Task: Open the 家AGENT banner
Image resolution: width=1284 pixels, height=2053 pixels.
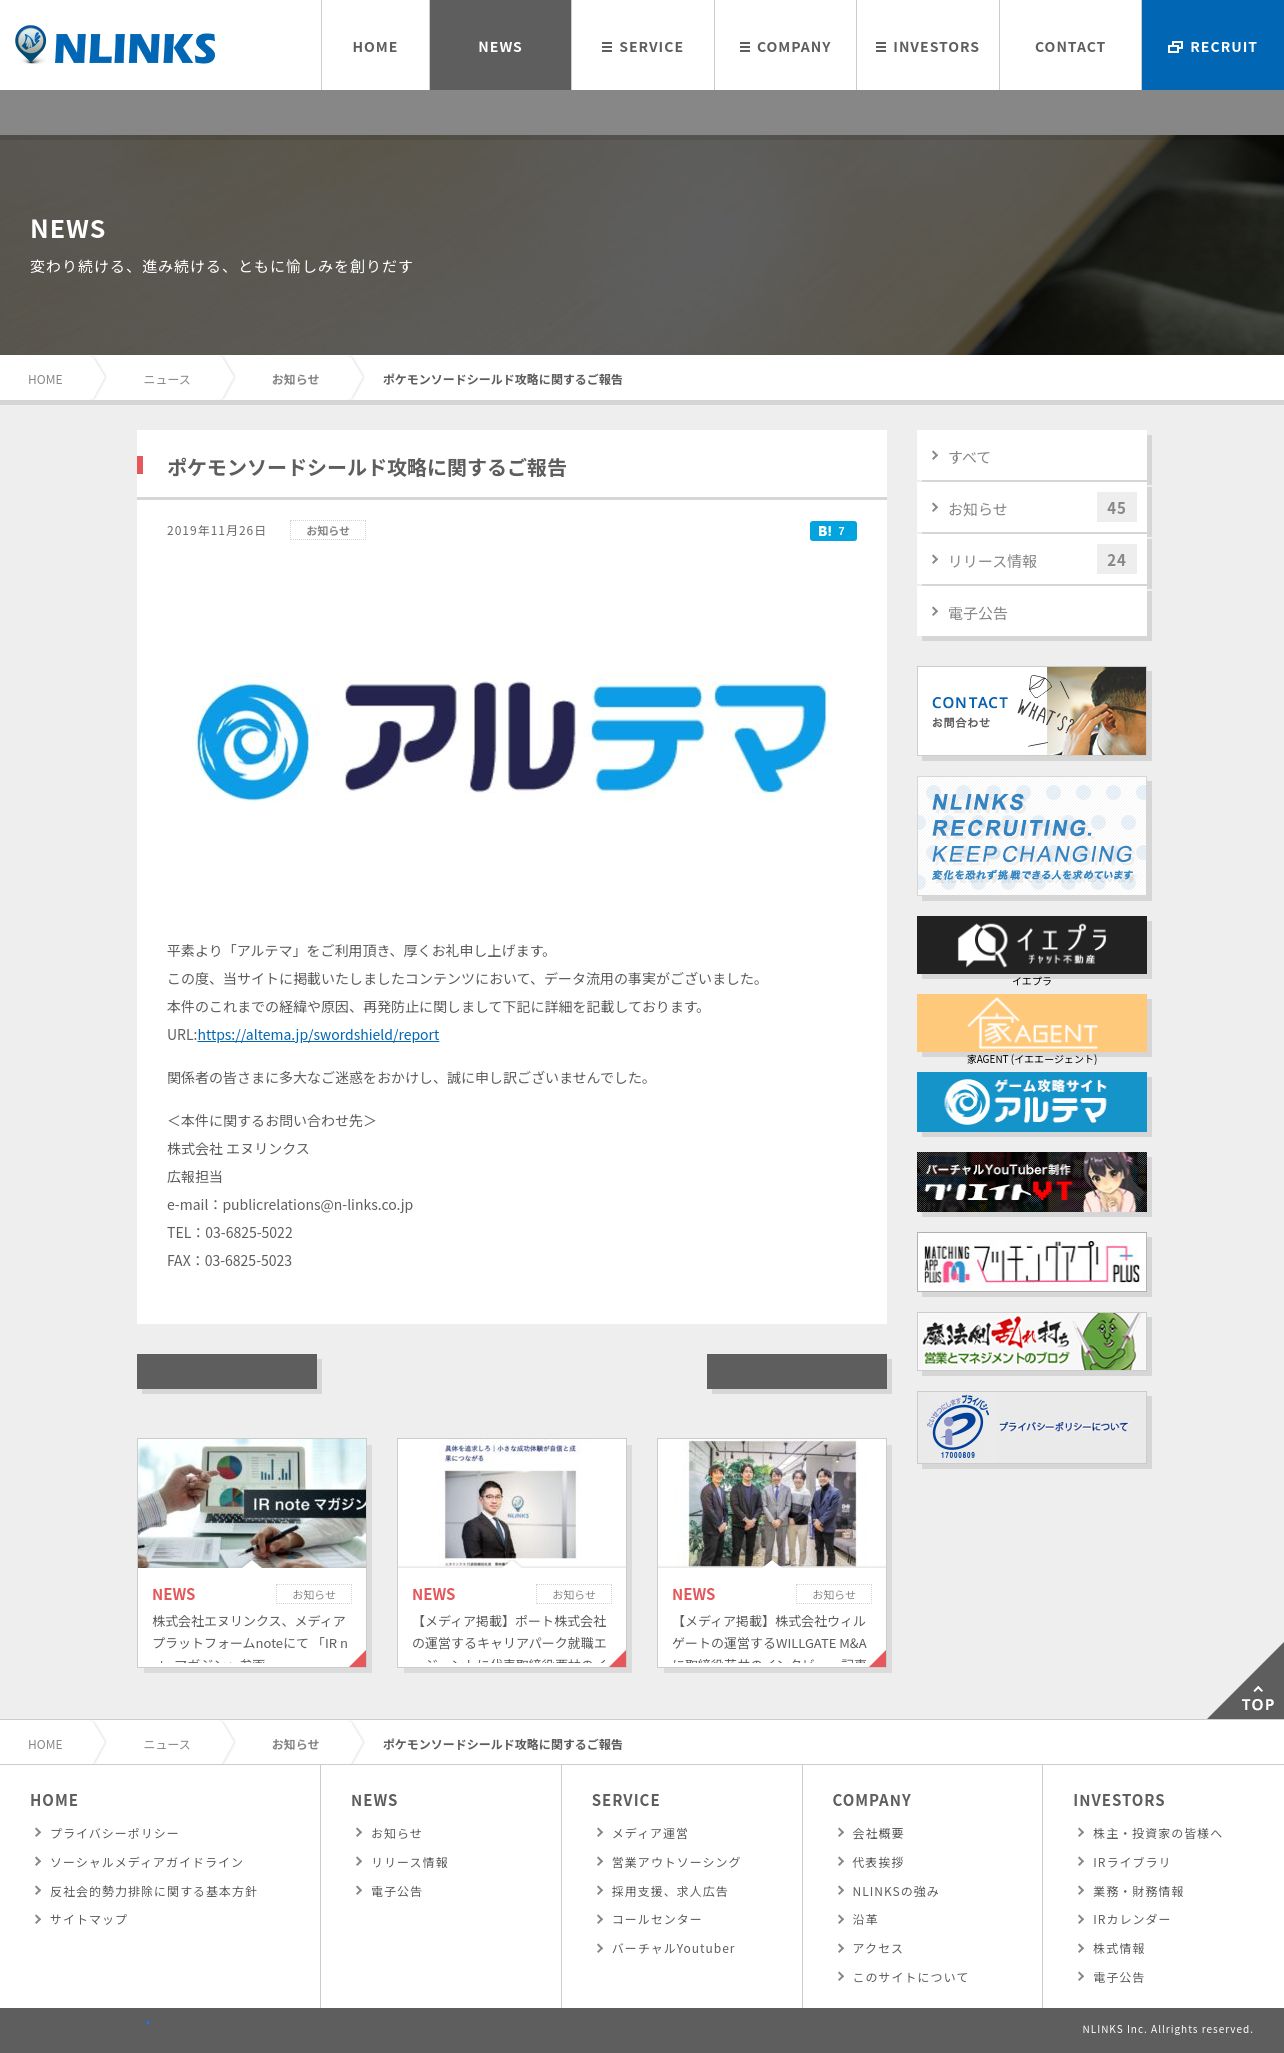Action: pos(1032,1023)
